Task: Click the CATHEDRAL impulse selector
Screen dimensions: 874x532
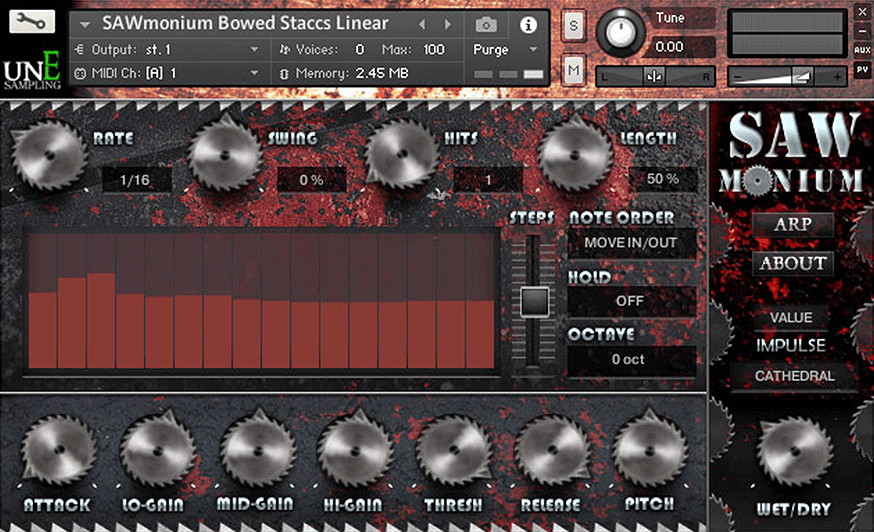Action: click(794, 376)
